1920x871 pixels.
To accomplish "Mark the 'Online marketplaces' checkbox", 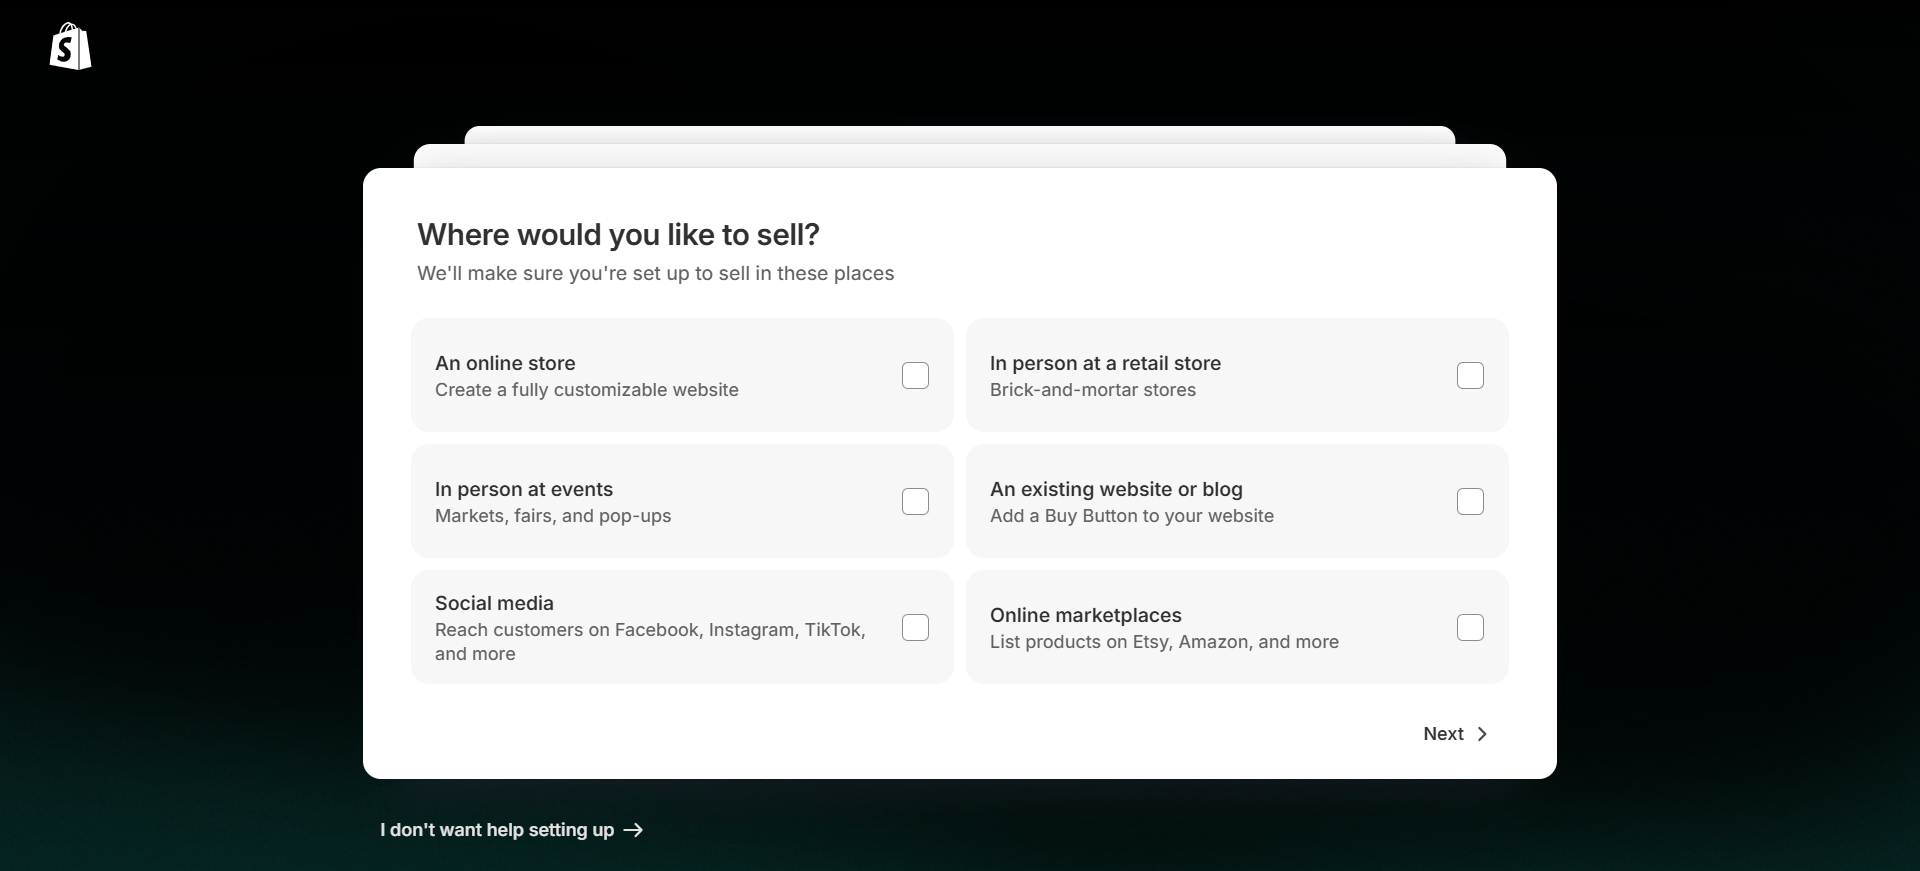I will coord(1470,627).
